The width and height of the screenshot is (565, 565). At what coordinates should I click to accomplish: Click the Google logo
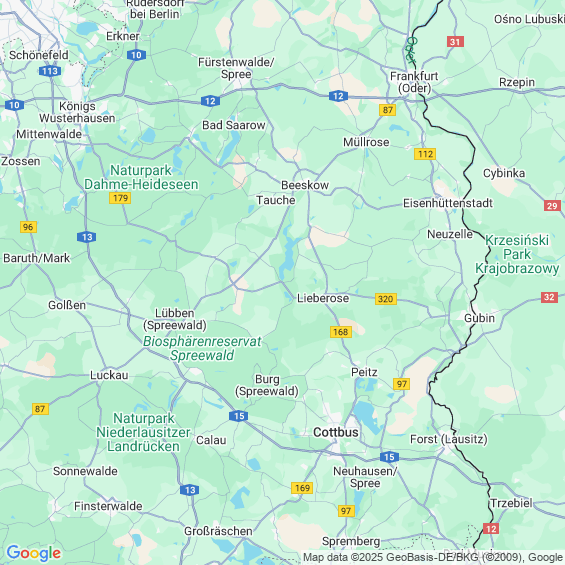click(x=34, y=553)
